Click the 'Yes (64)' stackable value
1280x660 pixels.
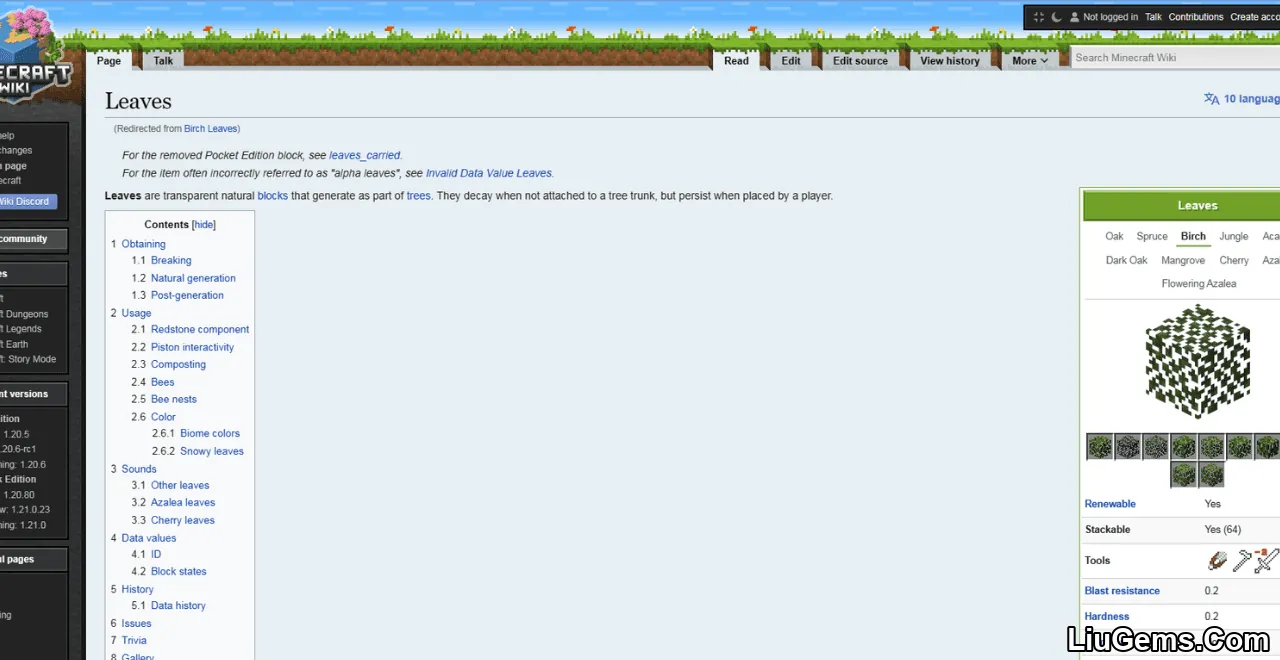[x=1223, y=530]
